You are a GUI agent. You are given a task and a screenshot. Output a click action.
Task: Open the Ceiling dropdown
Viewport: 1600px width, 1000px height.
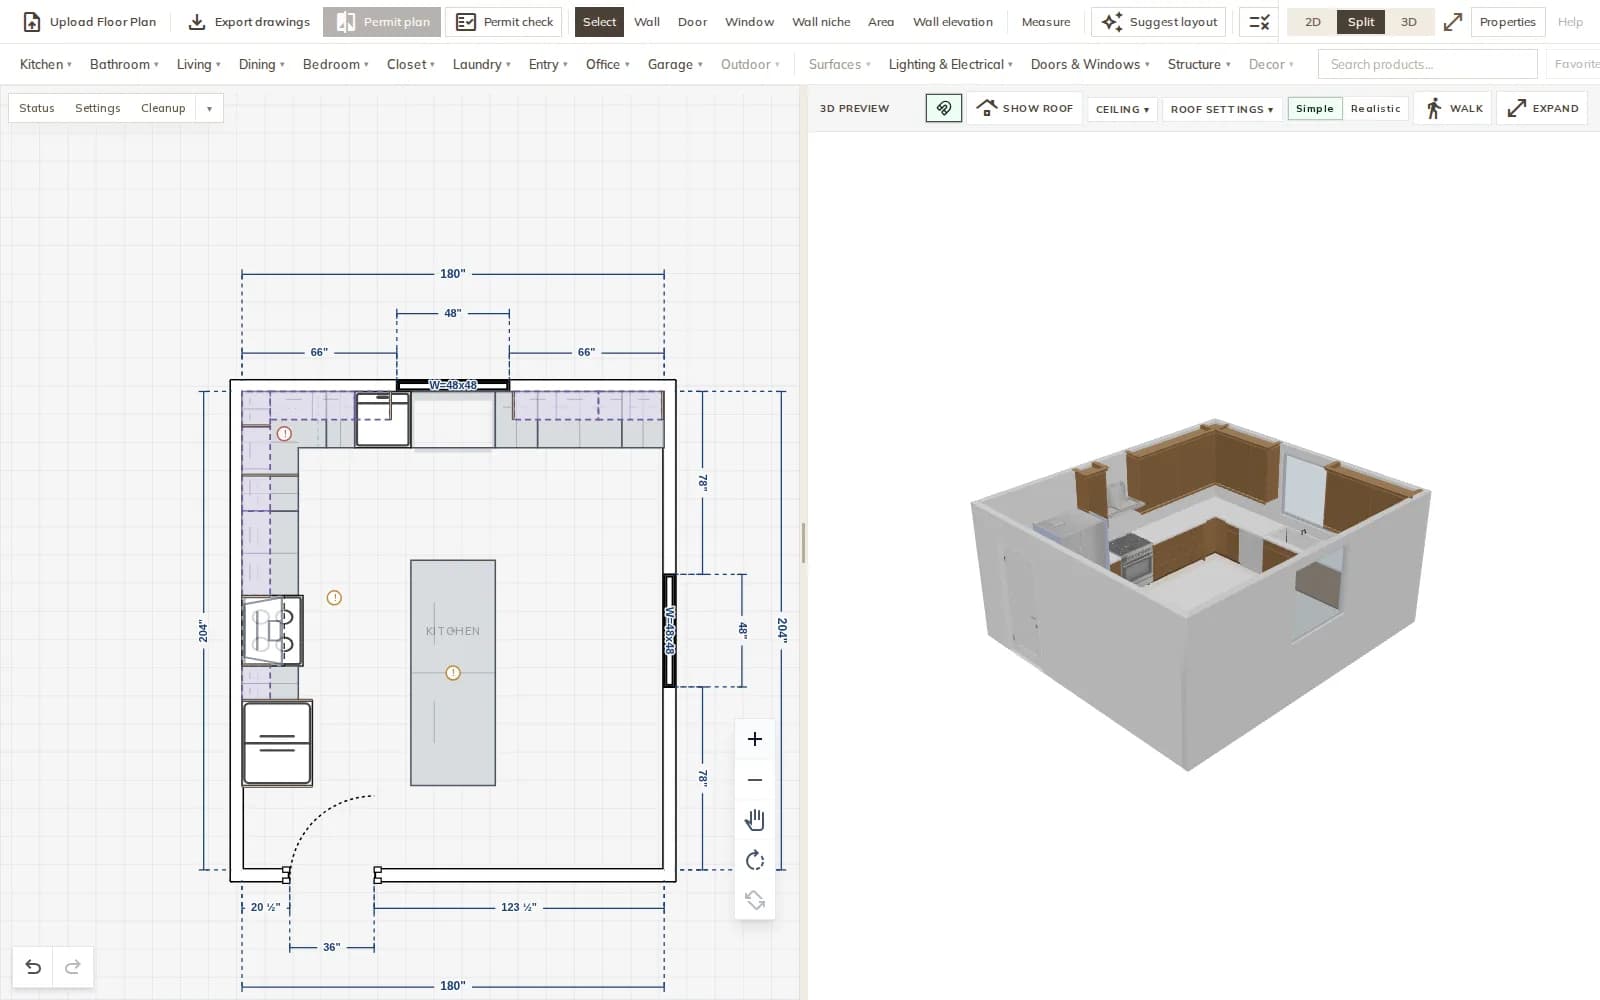[x=1122, y=109]
